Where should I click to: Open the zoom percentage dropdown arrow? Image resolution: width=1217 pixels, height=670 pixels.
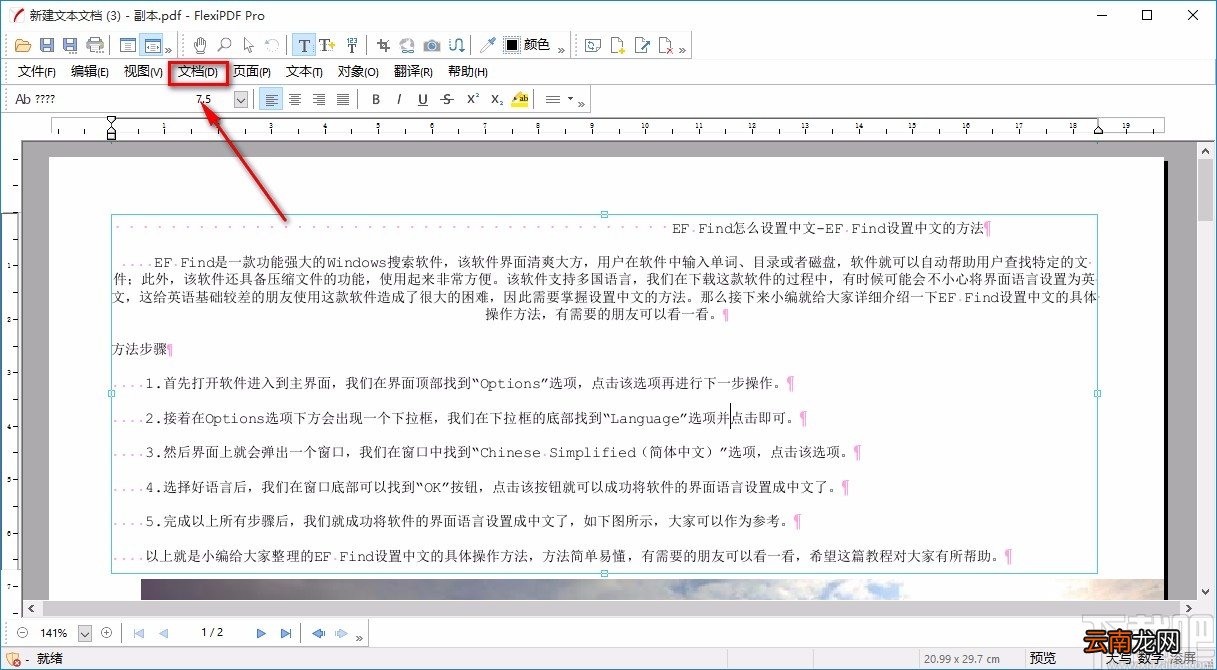tap(84, 633)
